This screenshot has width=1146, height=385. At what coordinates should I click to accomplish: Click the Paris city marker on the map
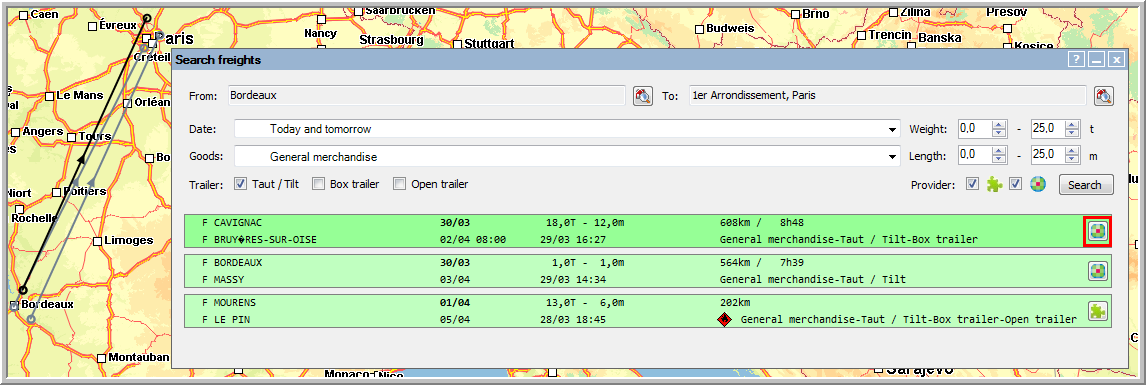[x=160, y=35]
